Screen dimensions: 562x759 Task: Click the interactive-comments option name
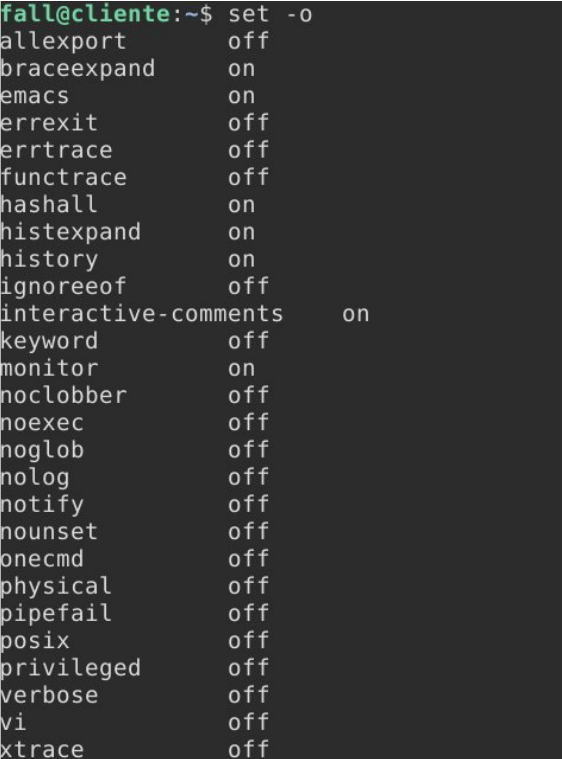(141, 314)
